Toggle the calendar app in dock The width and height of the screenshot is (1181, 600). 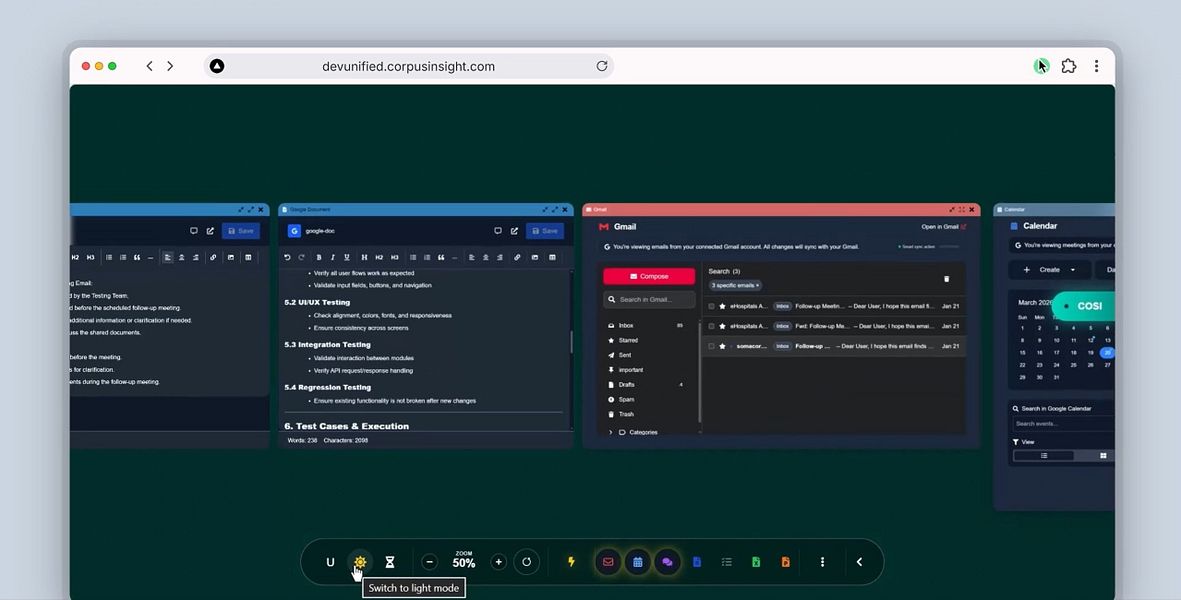(x=637, y=562)
